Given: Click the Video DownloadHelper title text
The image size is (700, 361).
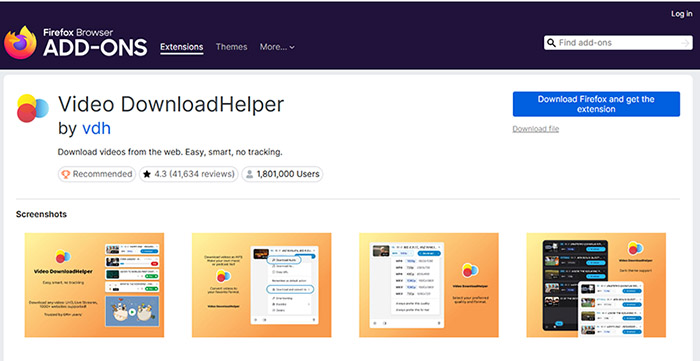Looking at the screenshot, I should (x=171, y=104).
